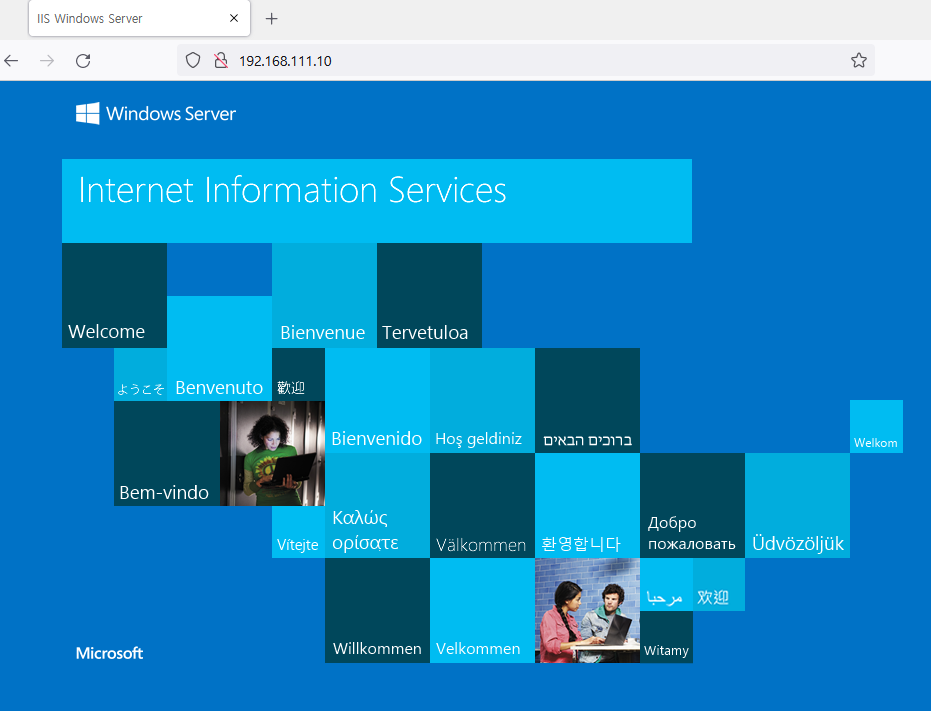The height and width of the screenshot is (711, 931).
Task: Click the Bem-vindo tile
Action: point(167,453)
